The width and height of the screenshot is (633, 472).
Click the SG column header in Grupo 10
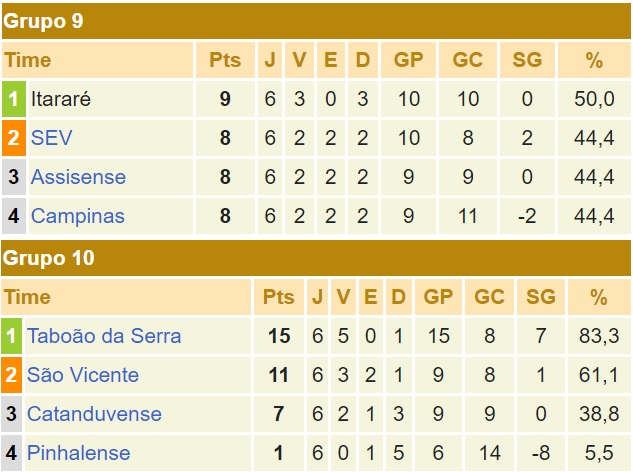(x=541, y=297)
